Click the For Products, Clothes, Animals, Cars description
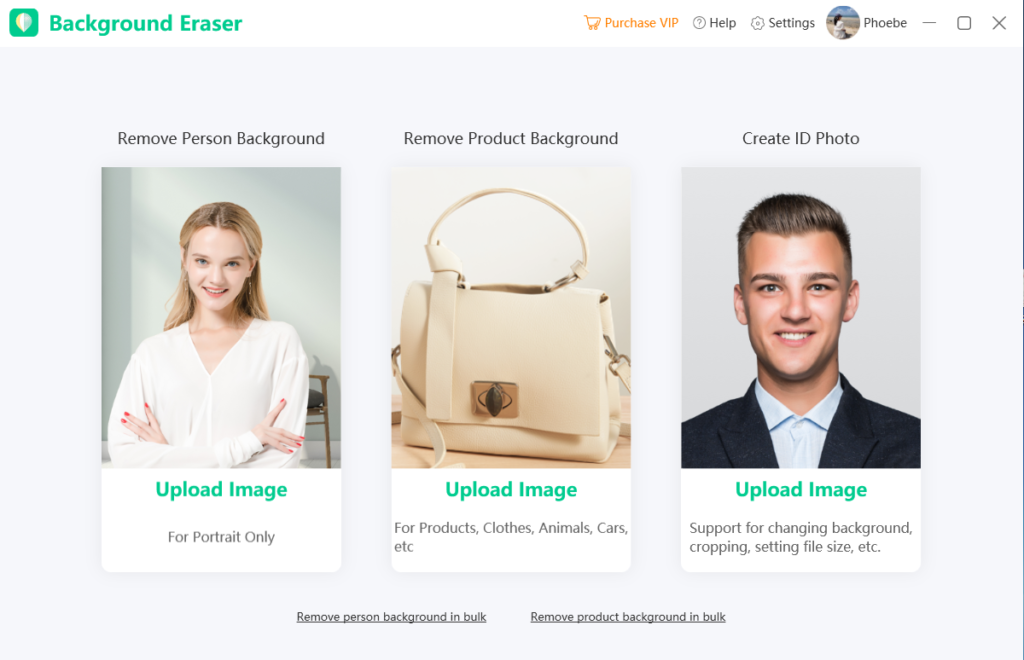 pos(511,537)
